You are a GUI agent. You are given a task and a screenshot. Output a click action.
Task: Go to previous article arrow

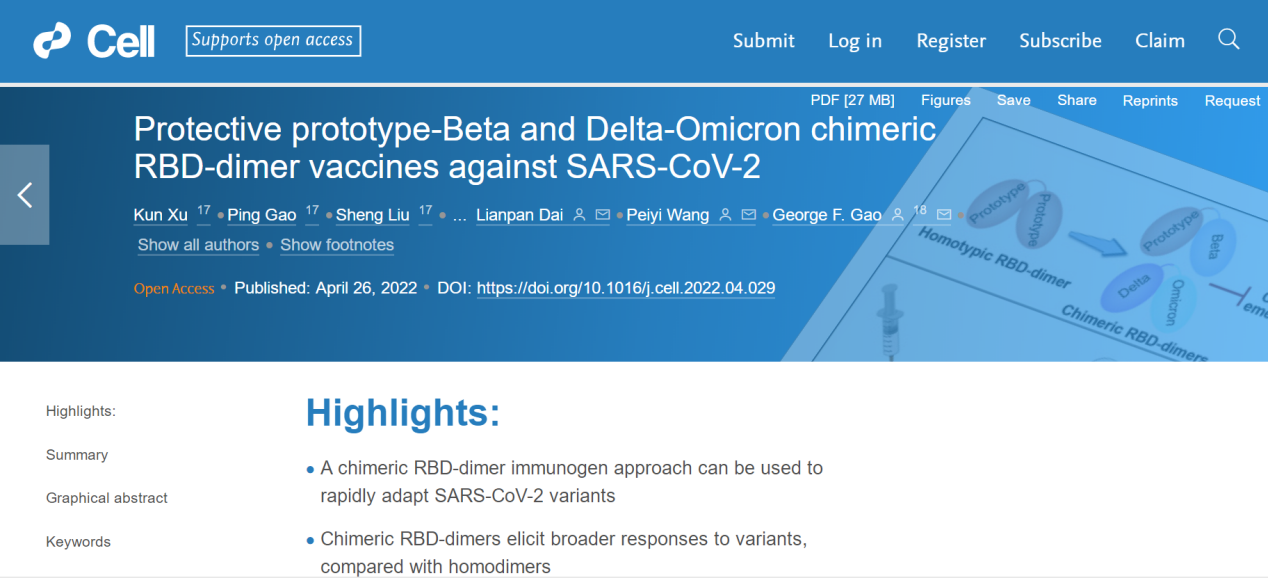[24, 195]
